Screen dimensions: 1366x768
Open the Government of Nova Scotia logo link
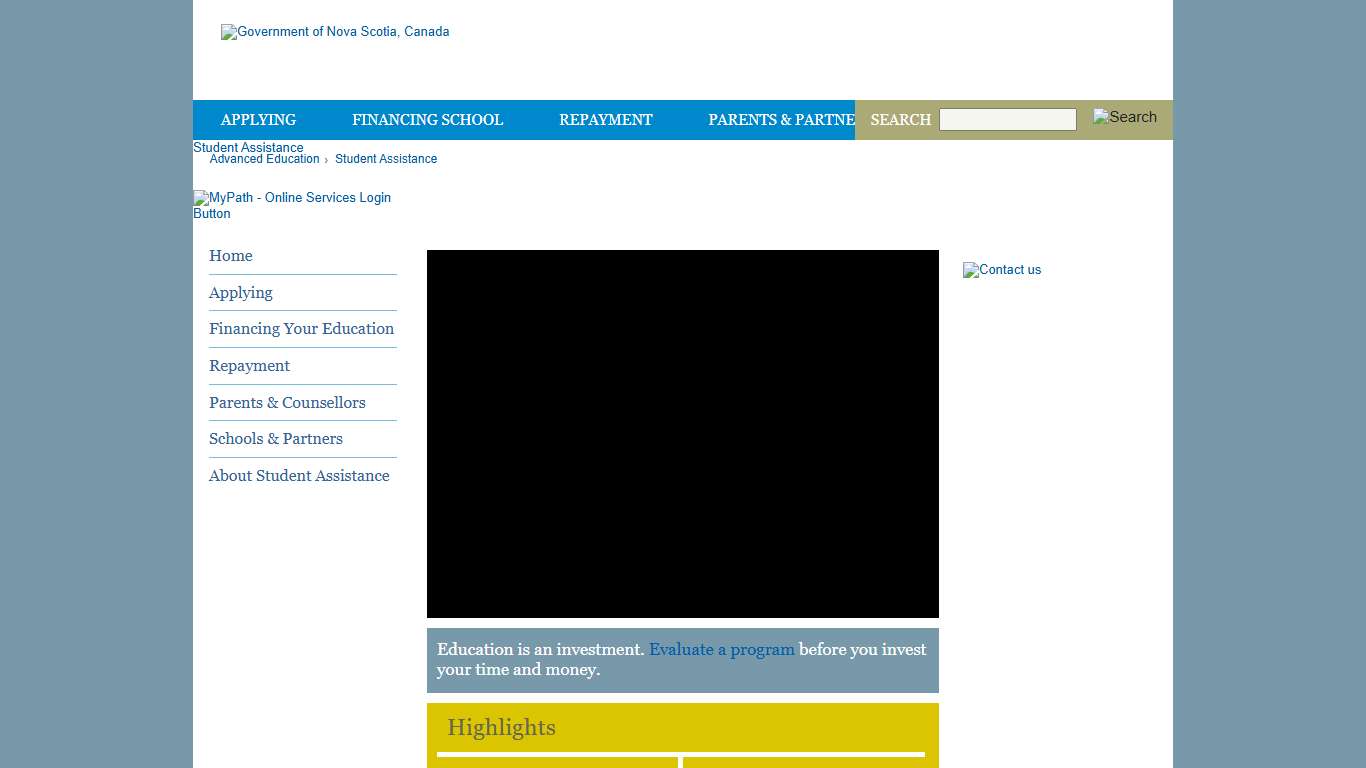click(335, 31)
